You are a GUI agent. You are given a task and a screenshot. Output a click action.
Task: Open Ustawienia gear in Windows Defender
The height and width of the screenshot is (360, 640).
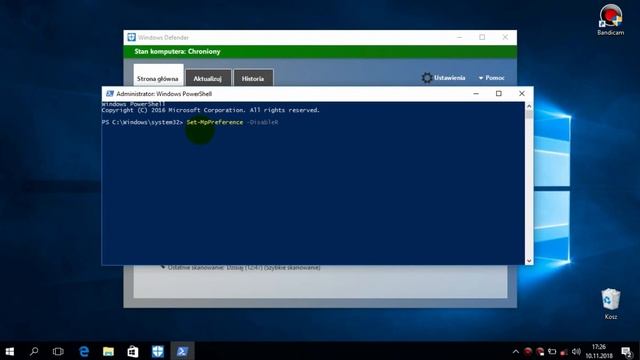[444, 78]
